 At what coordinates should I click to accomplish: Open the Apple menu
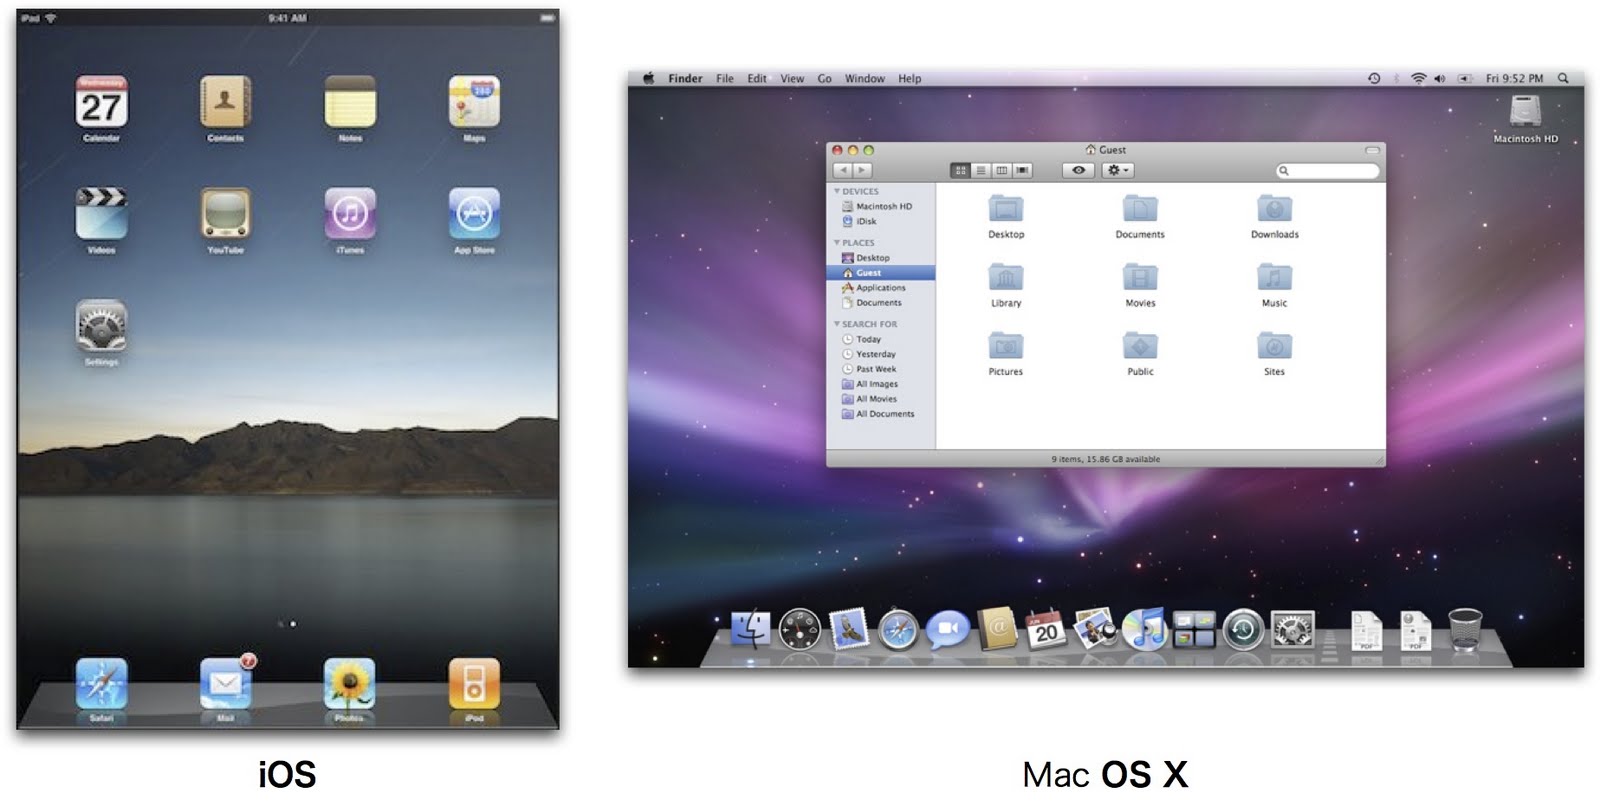(x=648, y=78)
